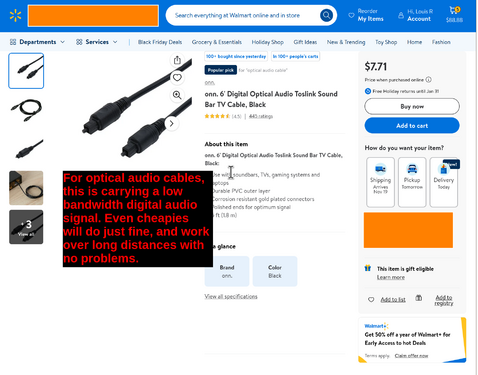Open Black Friday Deals tab
This screenshot has width=478, height=375.
tap(160, 42)
